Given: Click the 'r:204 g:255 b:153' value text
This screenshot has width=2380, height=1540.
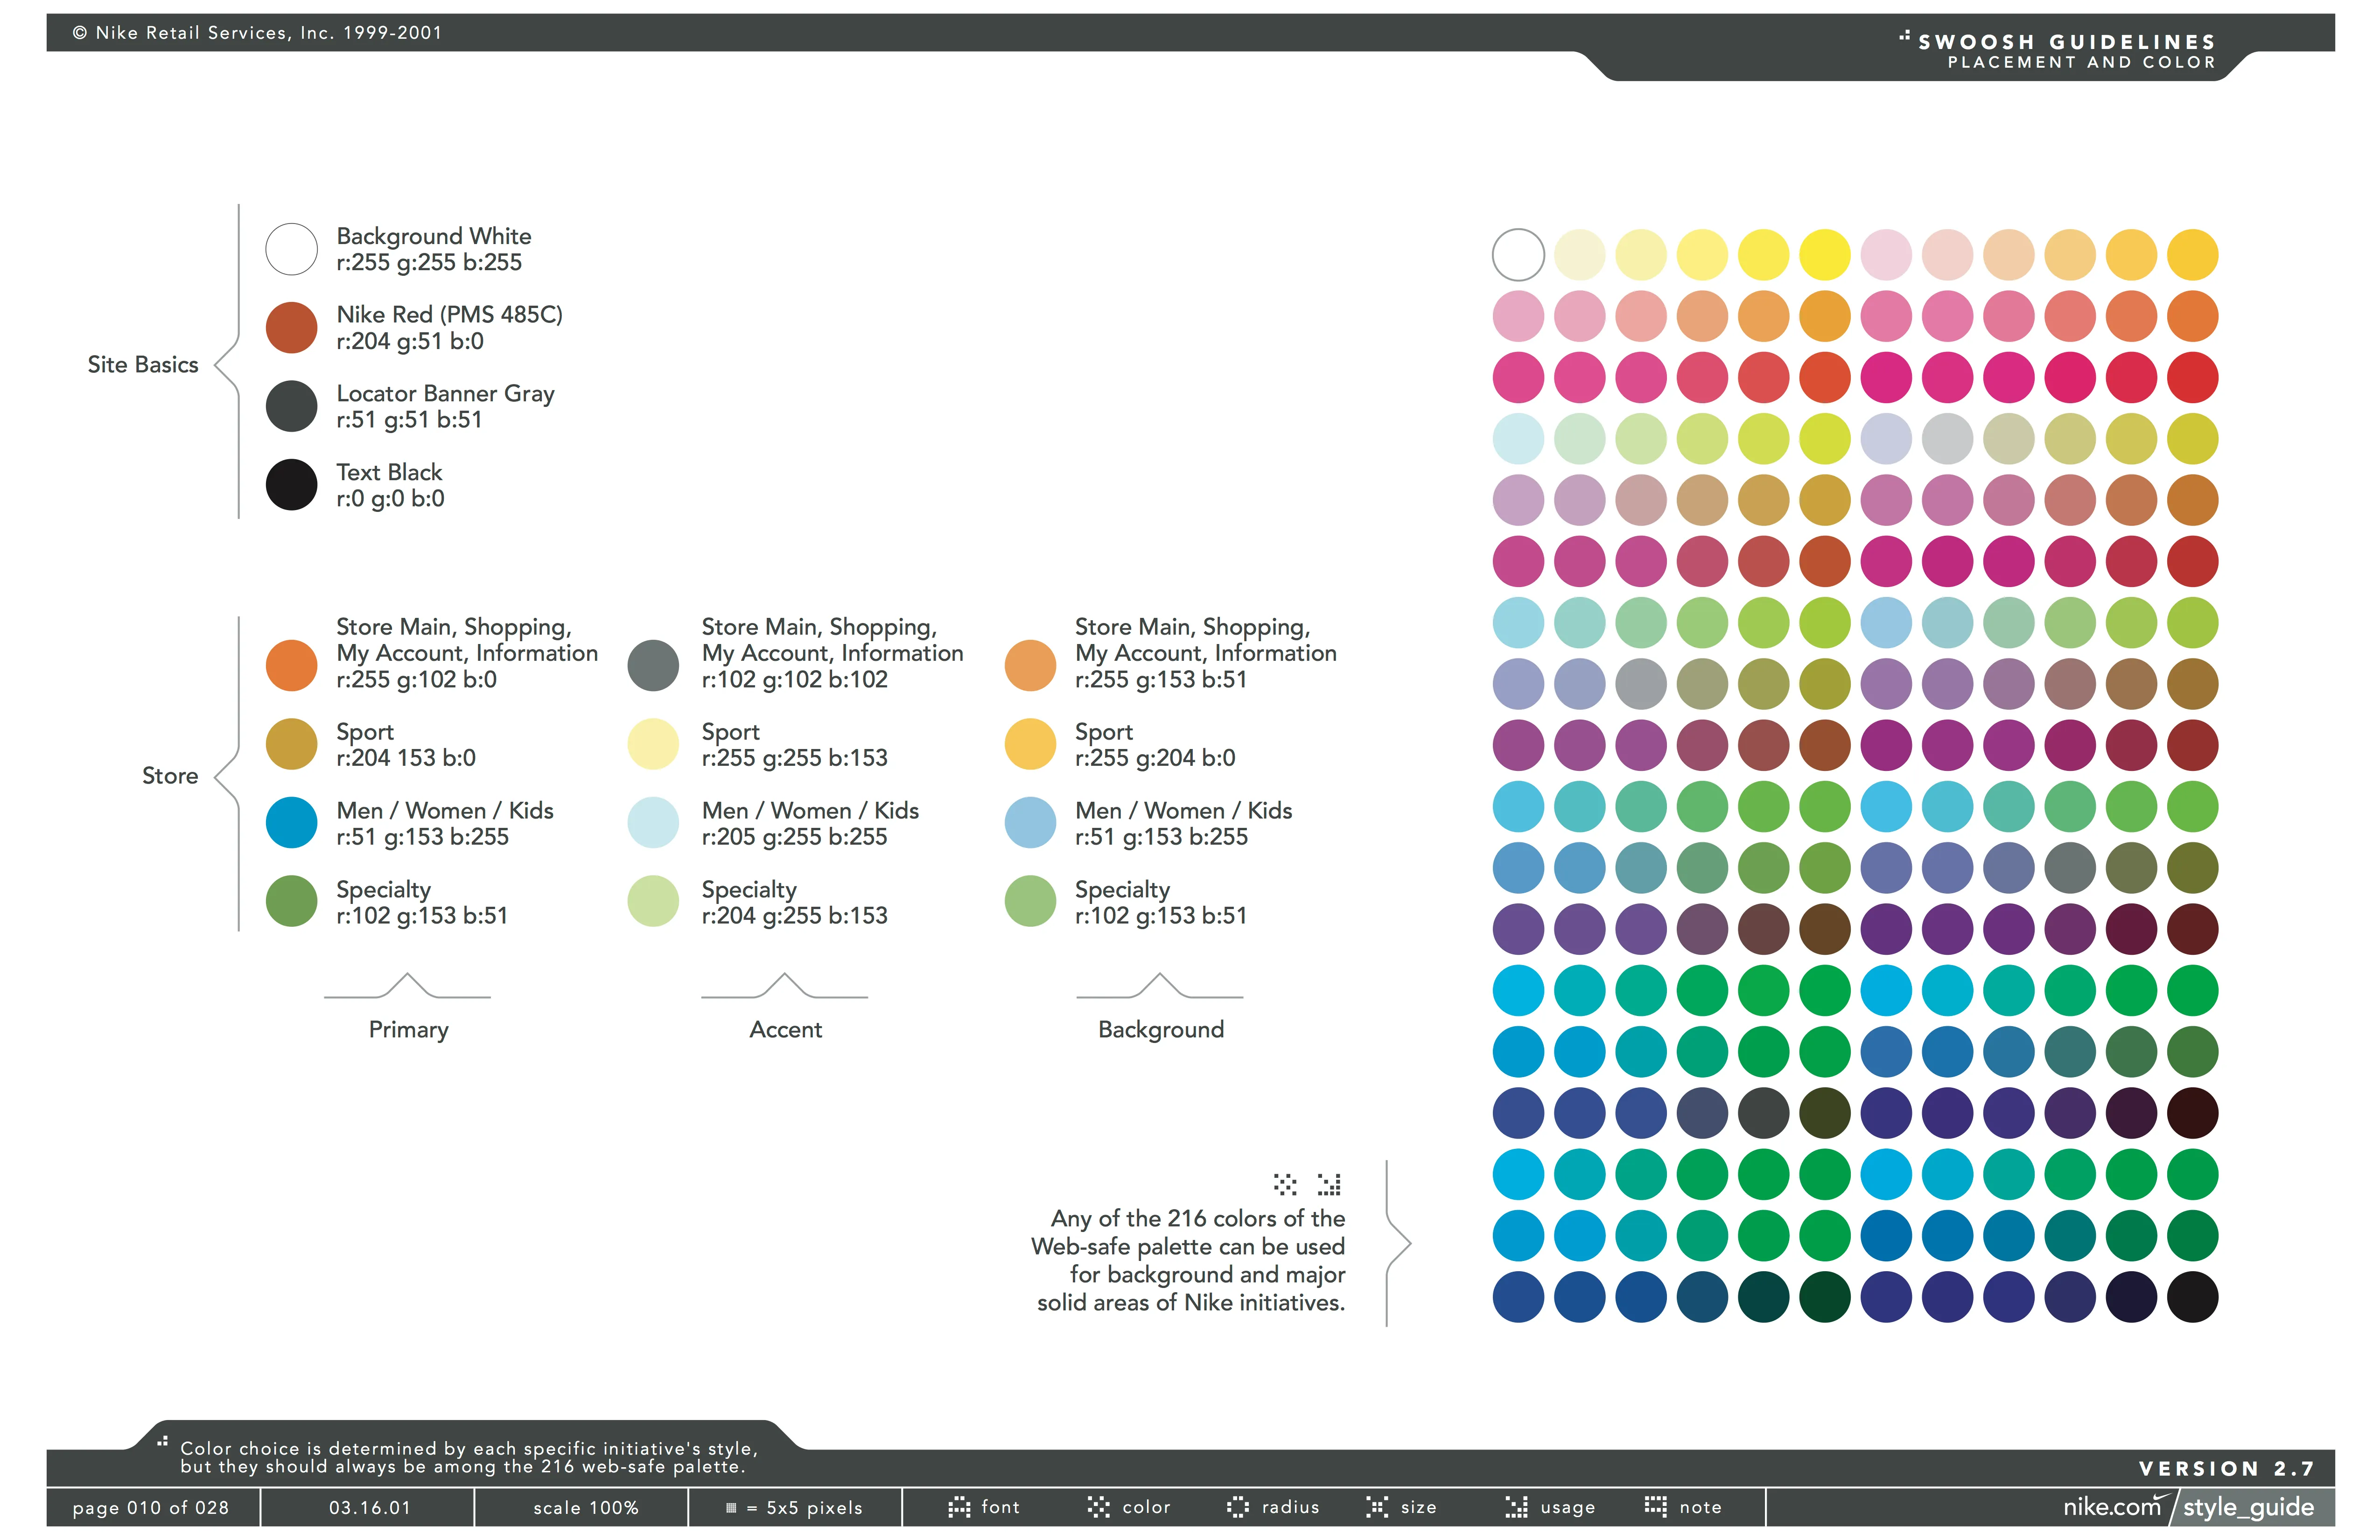Looking at the screenshot, I should click(795, 916).
